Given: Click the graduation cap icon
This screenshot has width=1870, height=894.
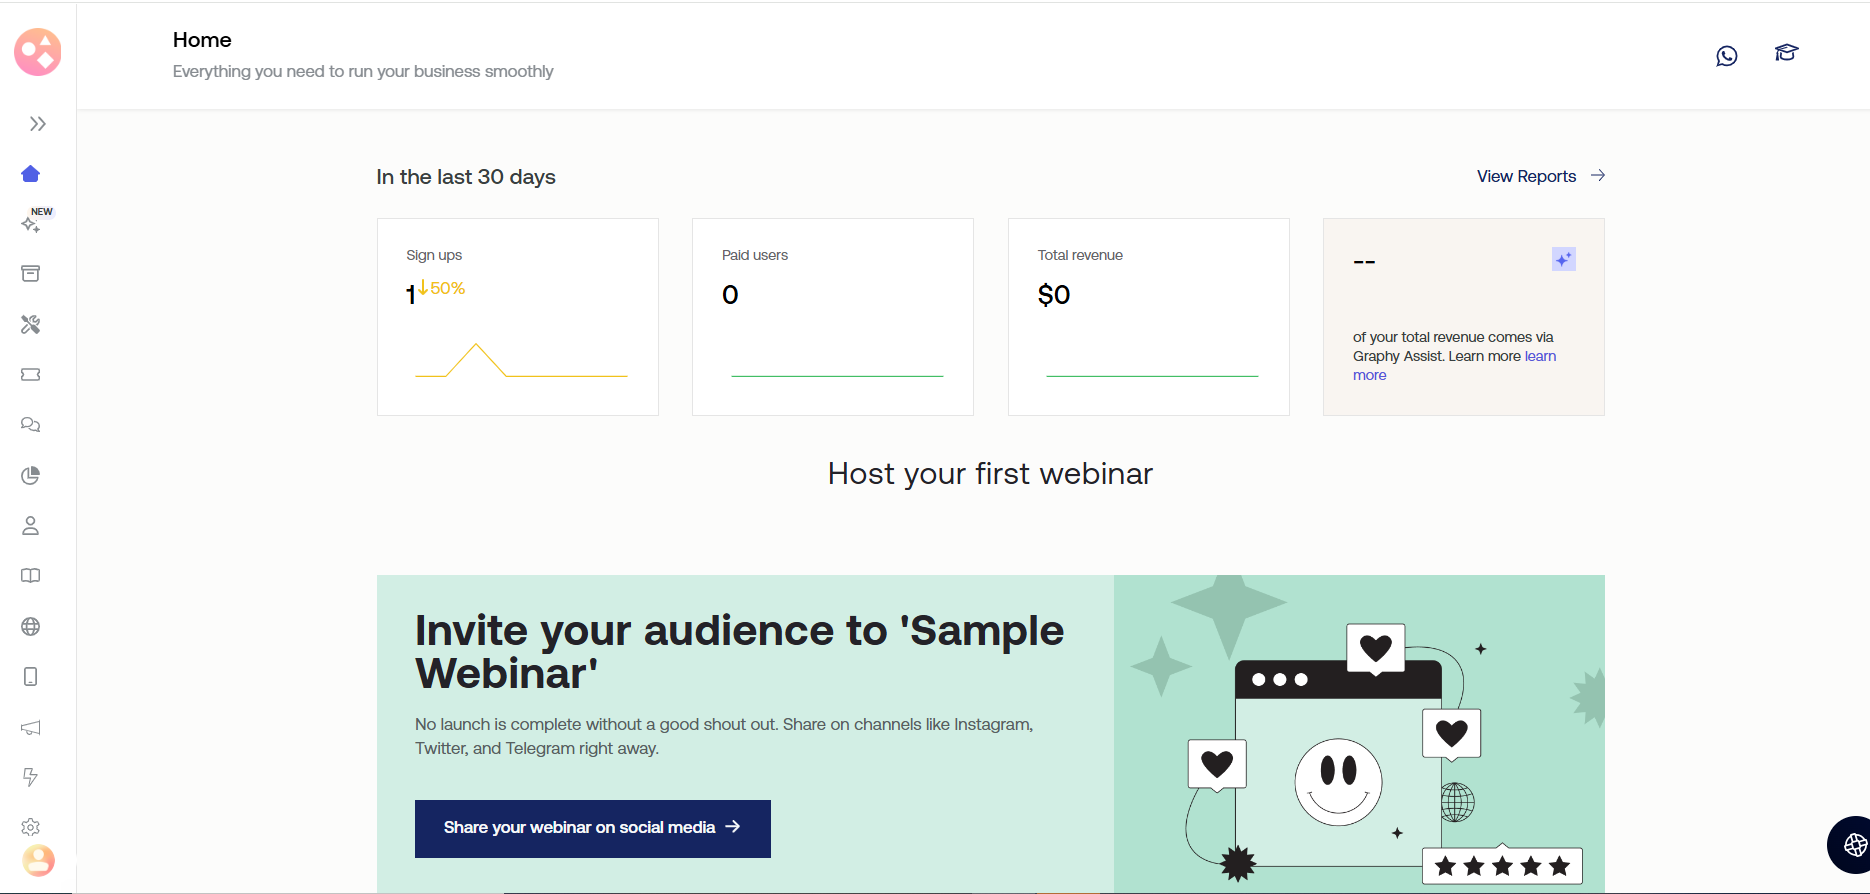Looking at the screenshot, I should point(1786,53).
